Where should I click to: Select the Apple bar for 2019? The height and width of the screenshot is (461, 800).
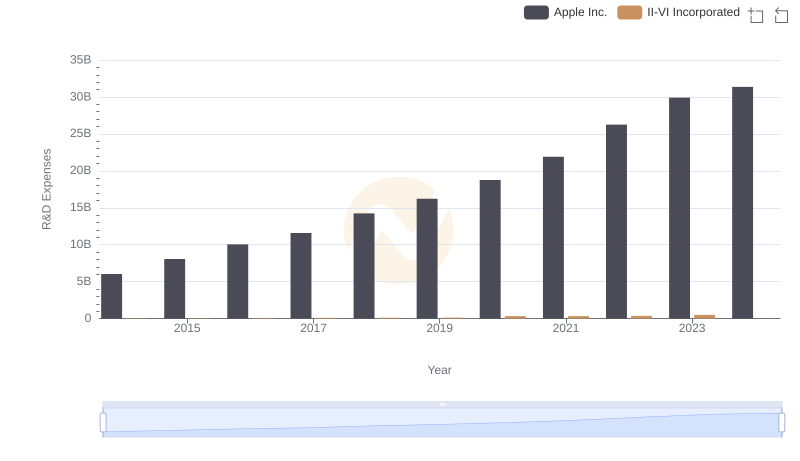(427, 258)
